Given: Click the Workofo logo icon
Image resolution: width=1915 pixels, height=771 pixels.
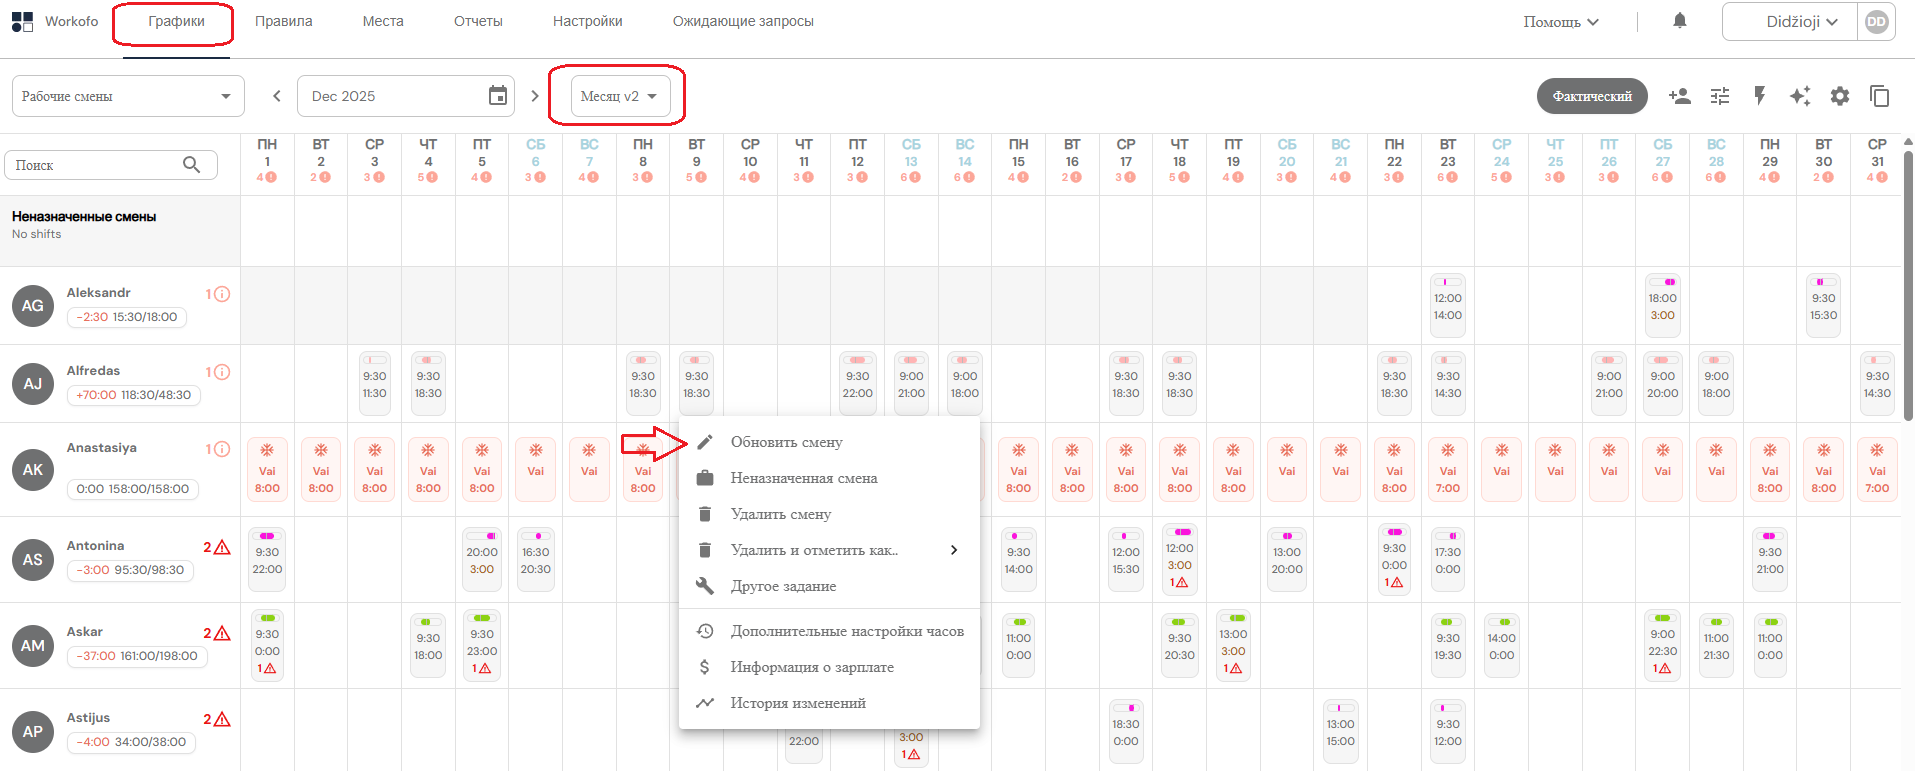Looking at the screenshot, I should 22,21.
